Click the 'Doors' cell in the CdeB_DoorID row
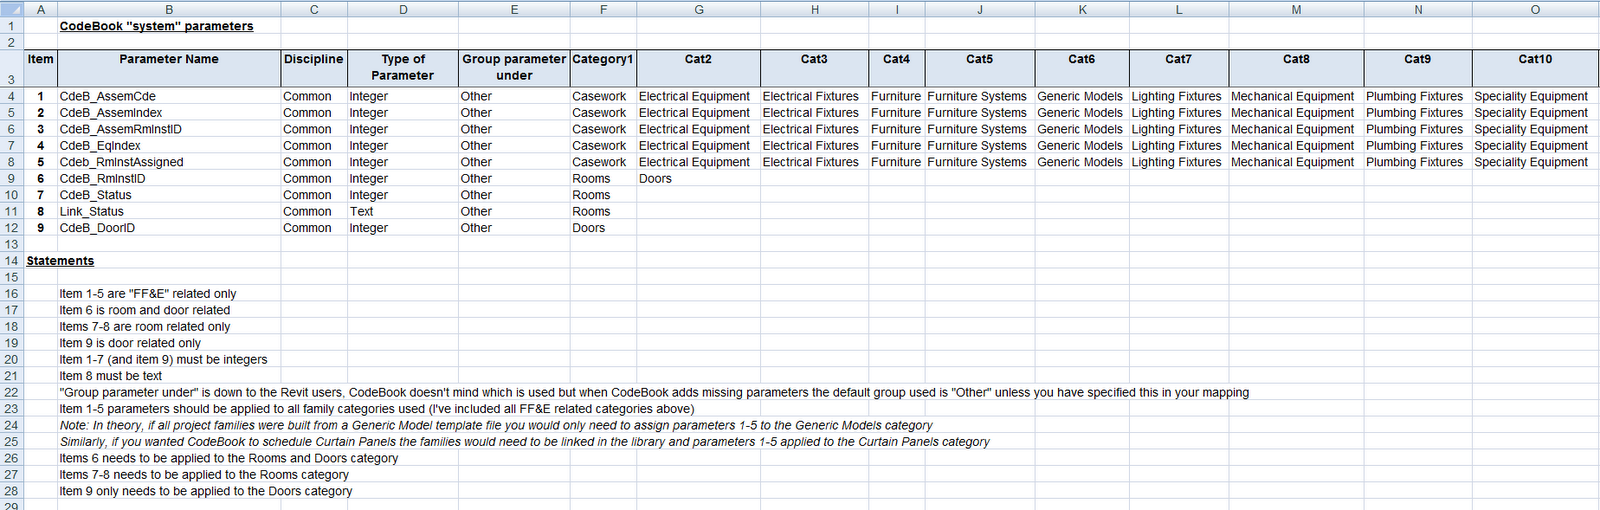The width and height of the screenshot is (1600, 510). [603, 228]
